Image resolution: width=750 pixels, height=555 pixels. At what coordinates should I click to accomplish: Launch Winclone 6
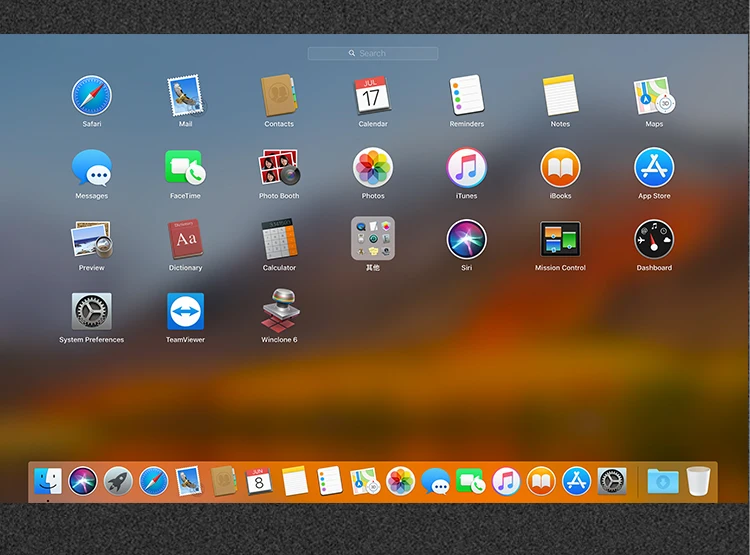pyautogui.click(x=280, y=311)
